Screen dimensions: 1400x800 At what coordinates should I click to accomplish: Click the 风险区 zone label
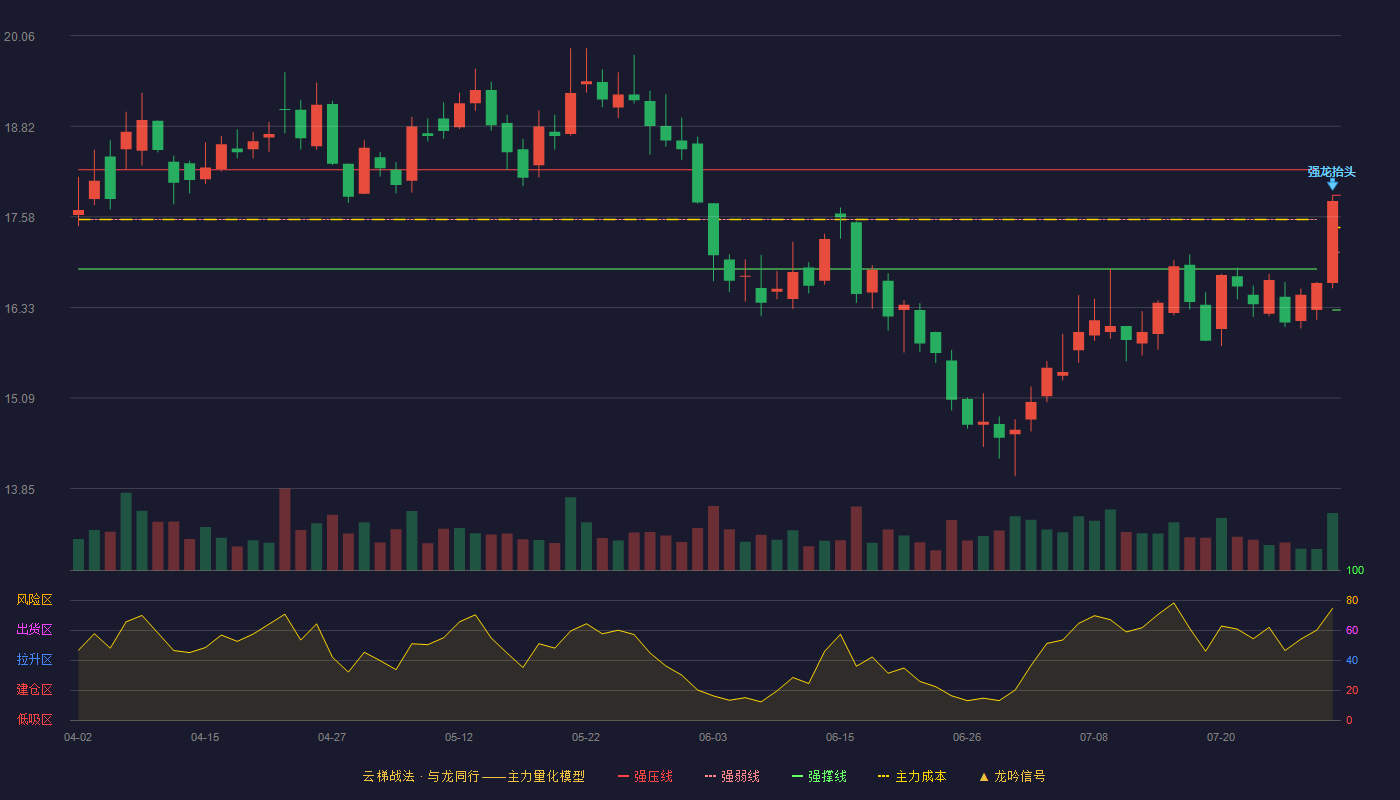[x=34, y=600]
